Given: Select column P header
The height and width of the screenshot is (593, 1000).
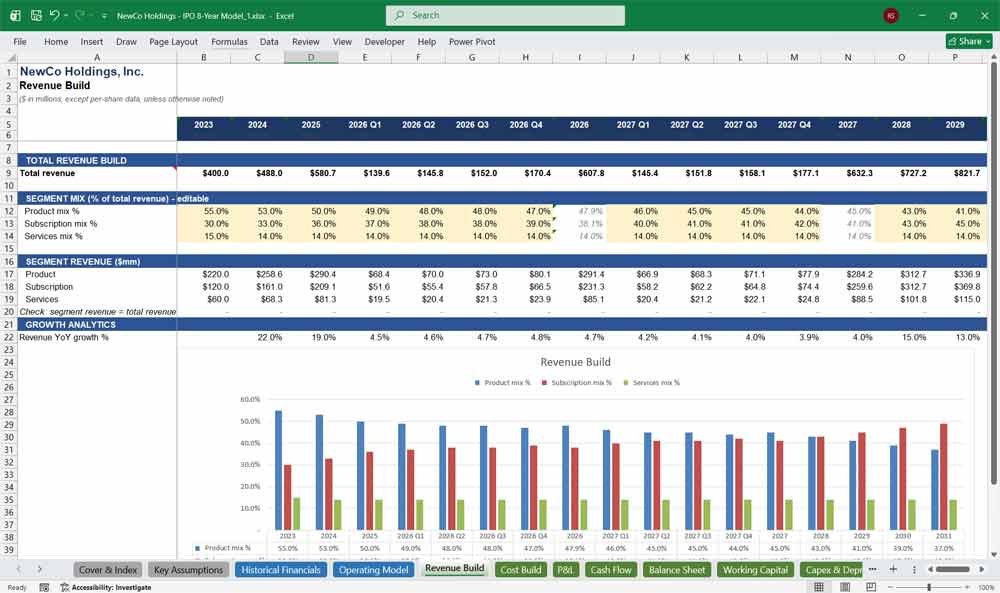Looking at the screenshot, I should pyautogui.click(x=955, y=57).
